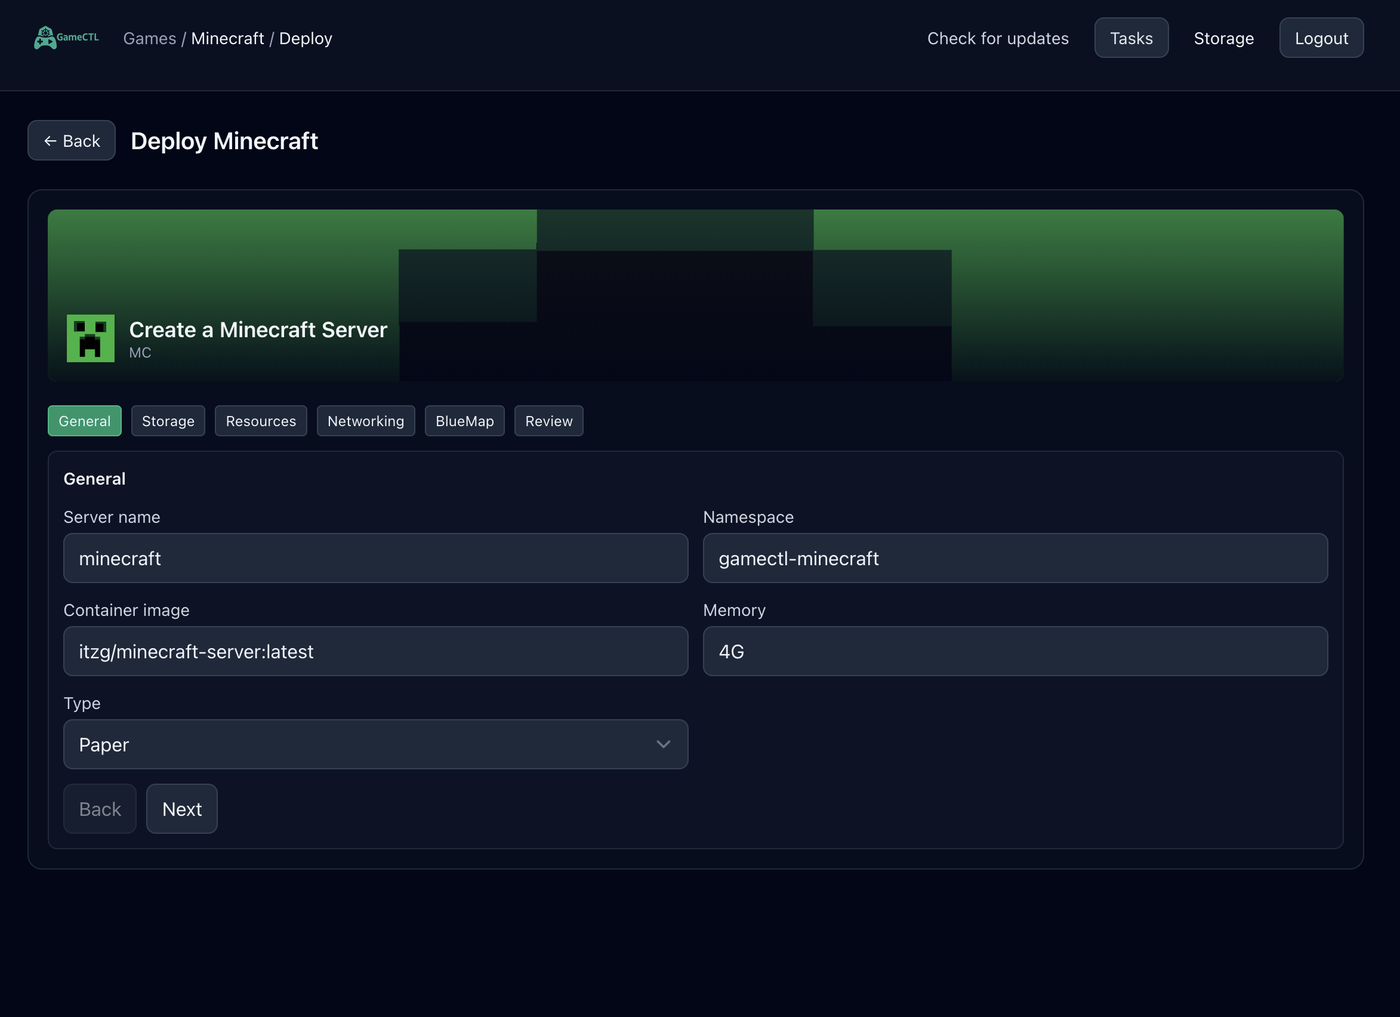The width and height of the screenshot is (1400, 1017).
Task: Edit the Container image field
Action: pos(376,651)
